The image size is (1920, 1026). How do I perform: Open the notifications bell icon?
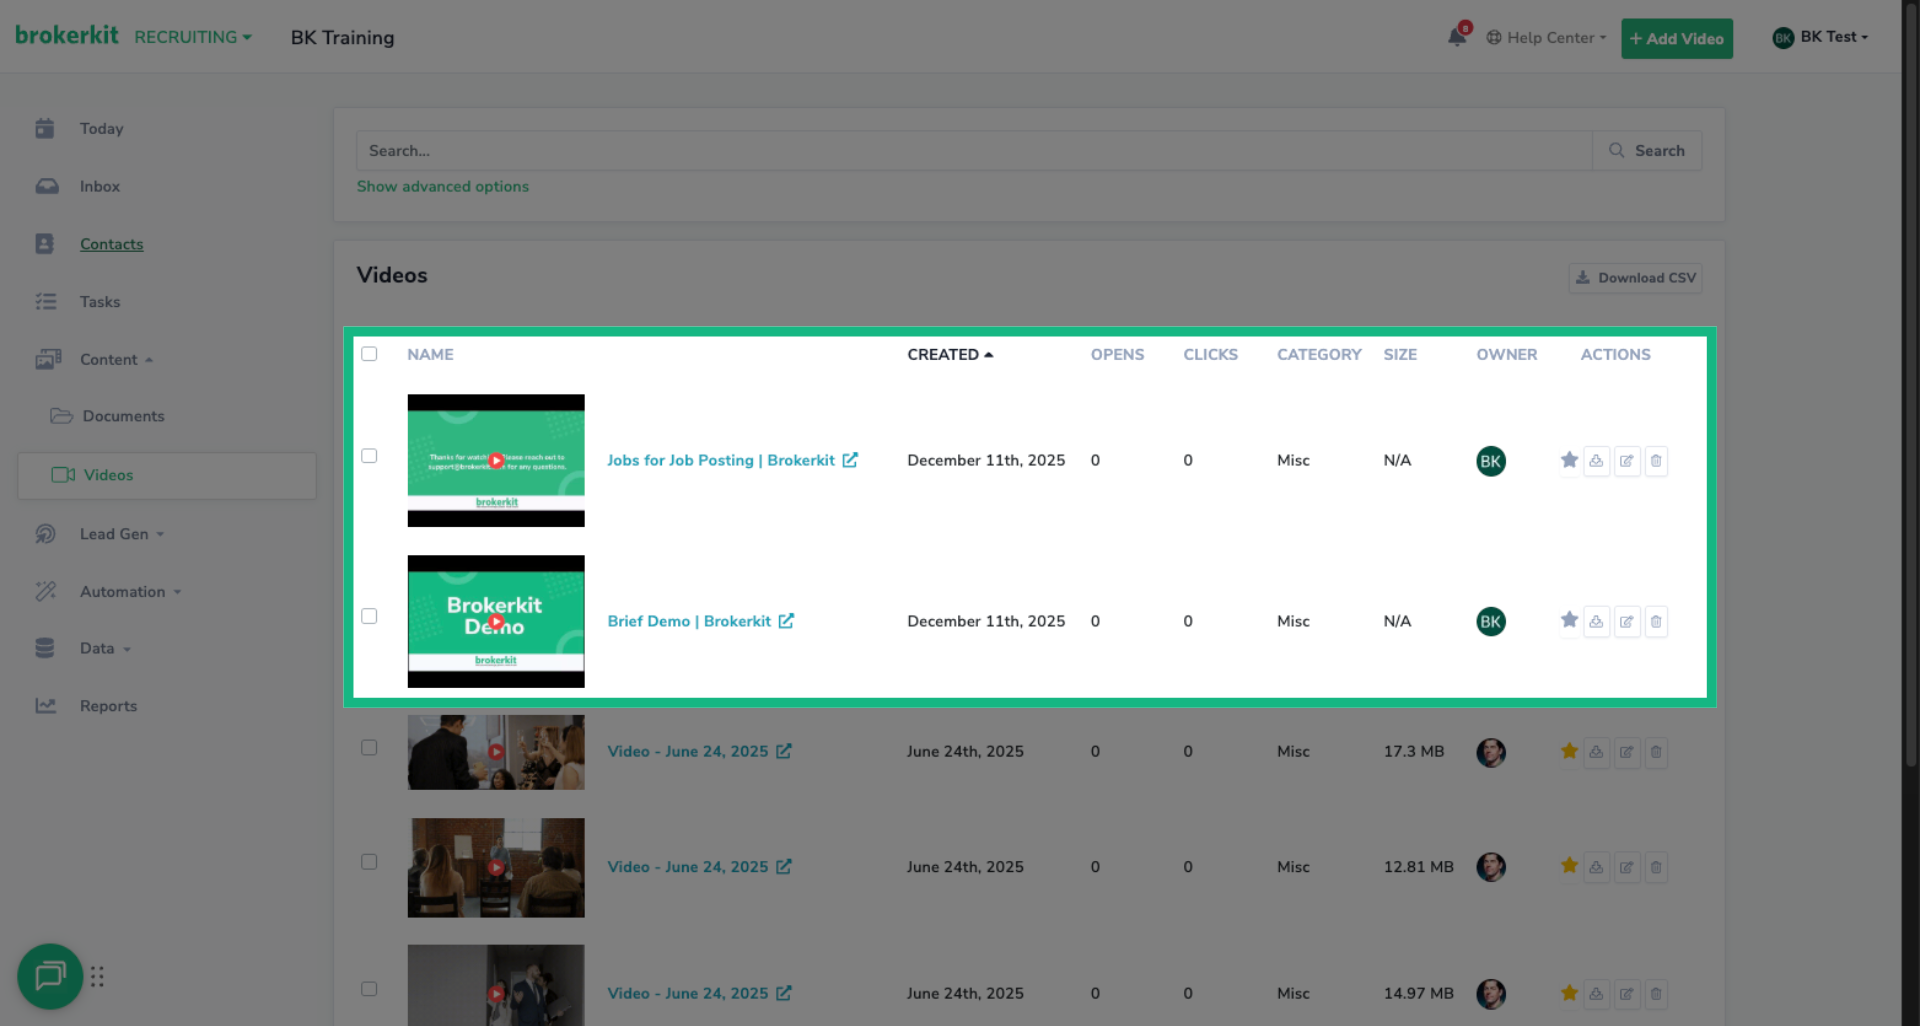pos(1457,36)
